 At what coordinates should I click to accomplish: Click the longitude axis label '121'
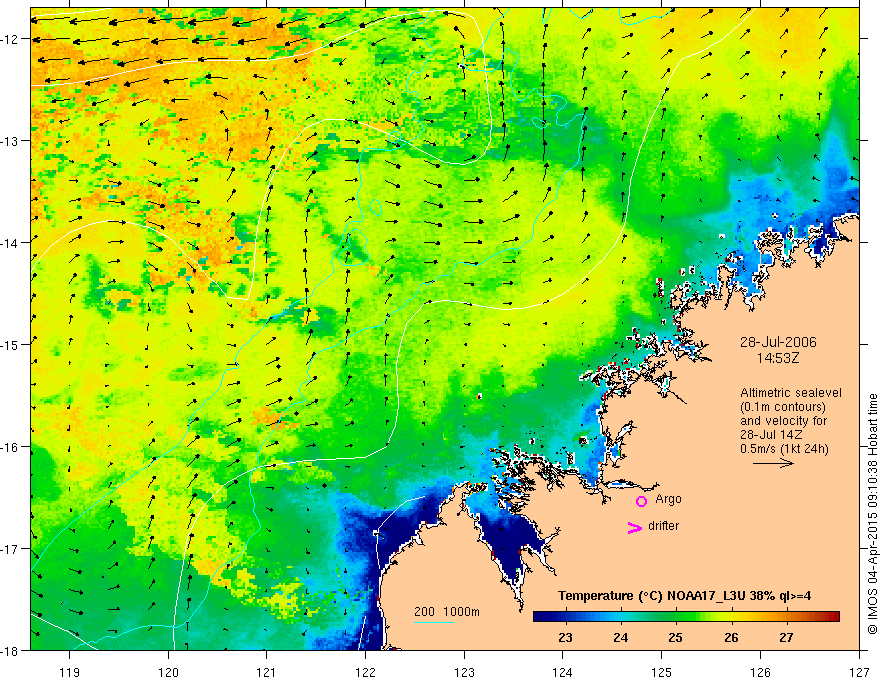click(x=267, y=672)
